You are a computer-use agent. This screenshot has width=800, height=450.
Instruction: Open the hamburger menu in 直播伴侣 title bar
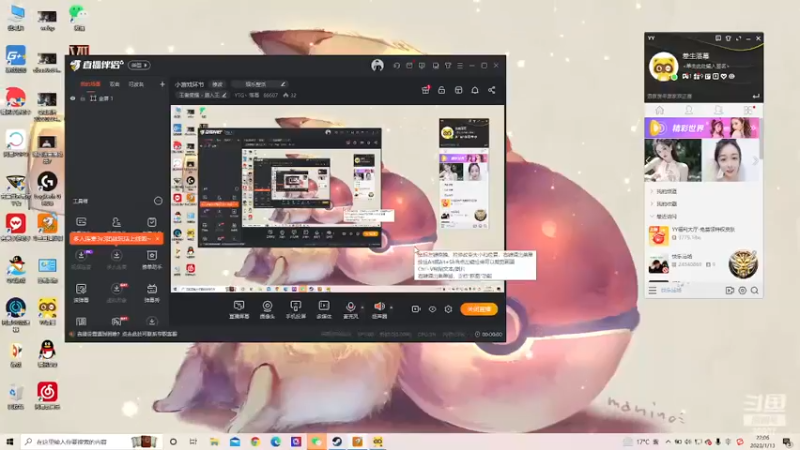(x=460, y=65)
